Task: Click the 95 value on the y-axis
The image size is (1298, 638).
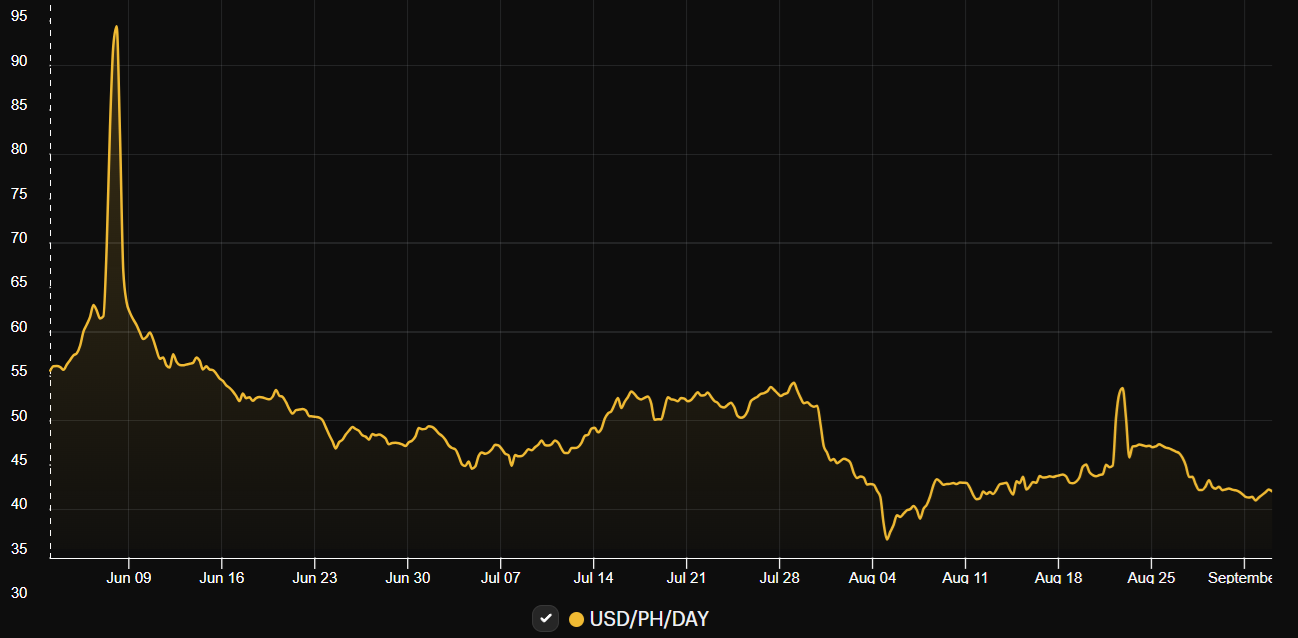Action: point(19,16)
